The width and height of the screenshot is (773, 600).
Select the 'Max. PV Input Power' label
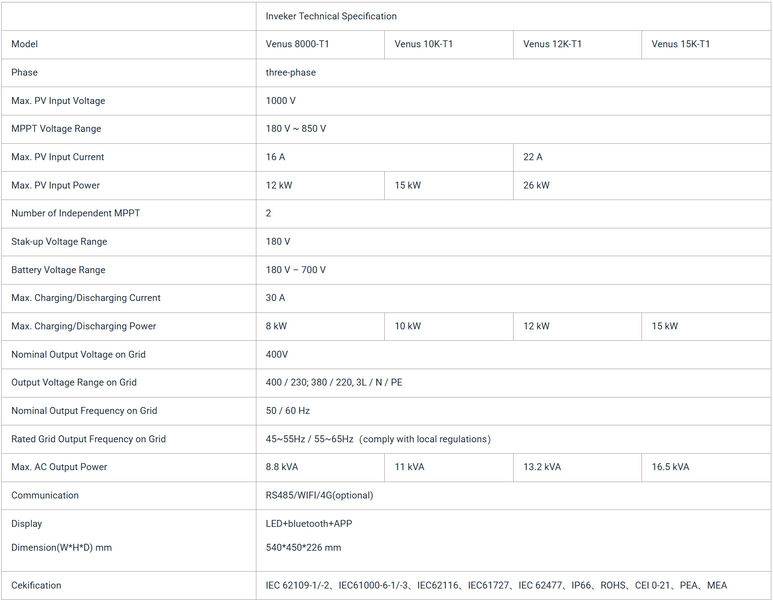click(x=55, y=185)
